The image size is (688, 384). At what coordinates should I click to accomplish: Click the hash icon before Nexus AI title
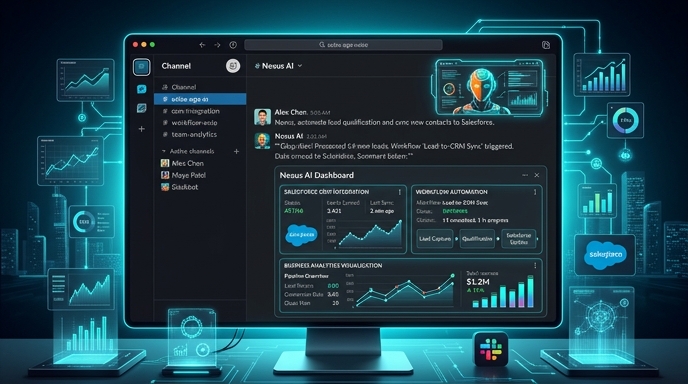coord(257,66)
